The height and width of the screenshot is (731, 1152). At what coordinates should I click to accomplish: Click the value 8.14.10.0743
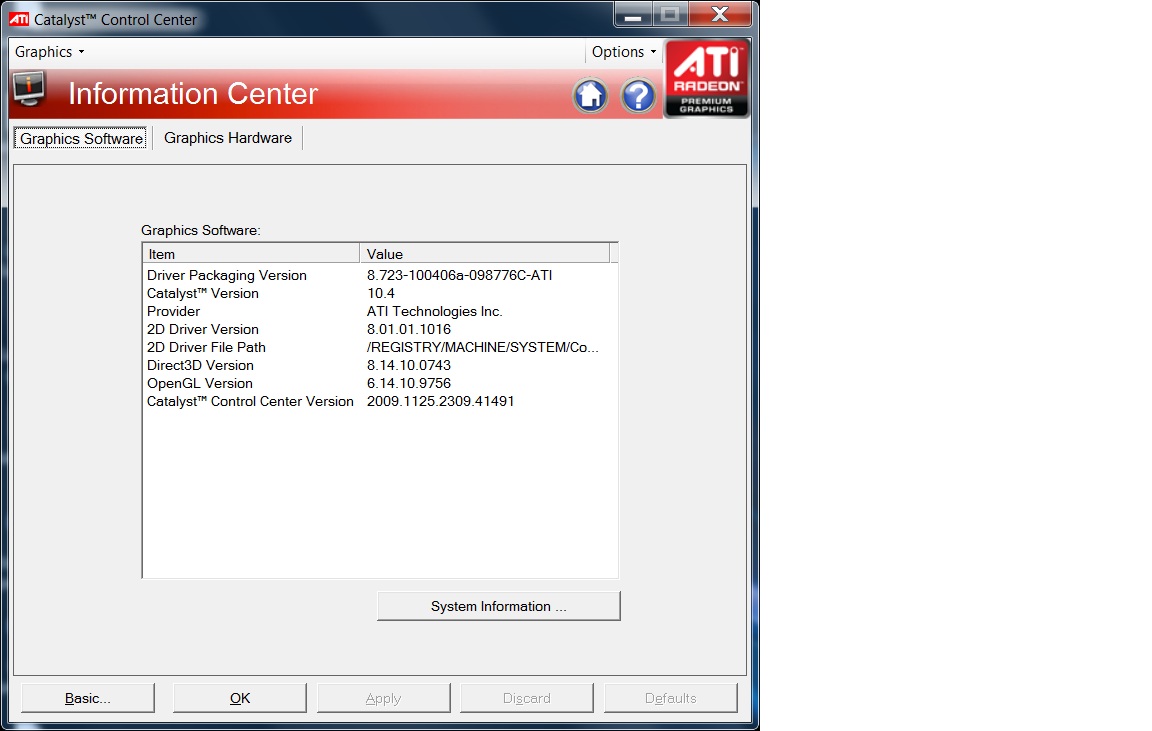[408, 365]
